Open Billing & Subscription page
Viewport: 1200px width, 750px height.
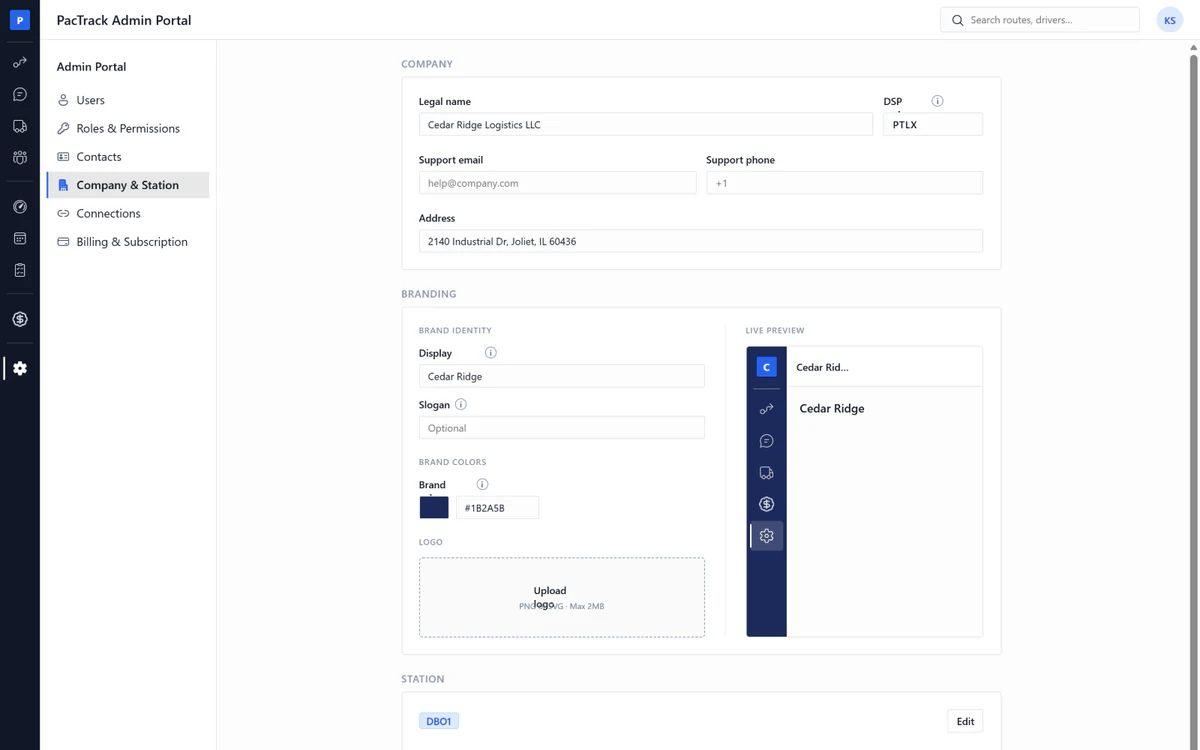(128, 242)
